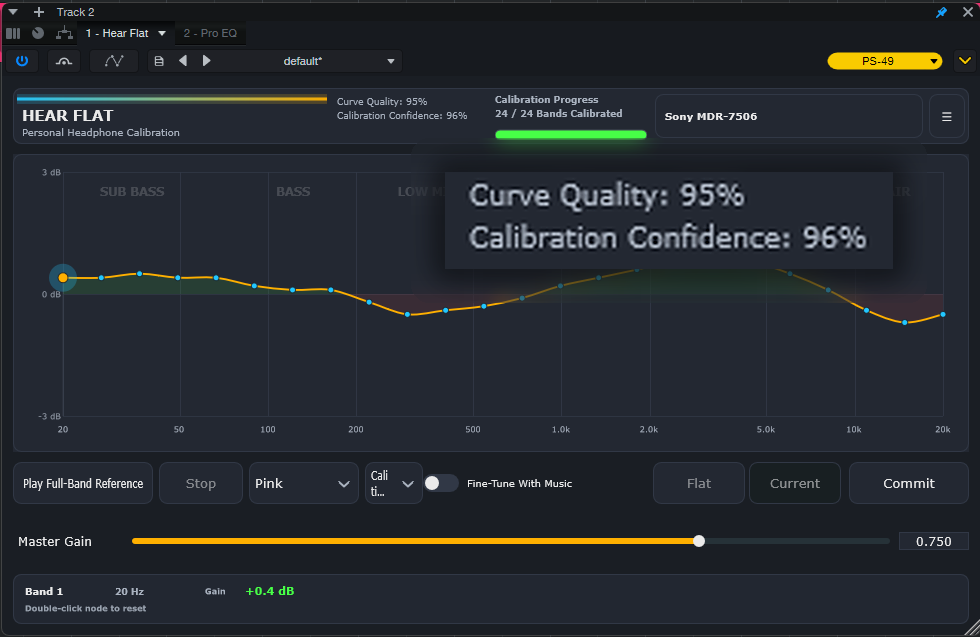Click the plus icon beside Track 2
The width and height of the screenshot is (980, 637).
[39, 12]
